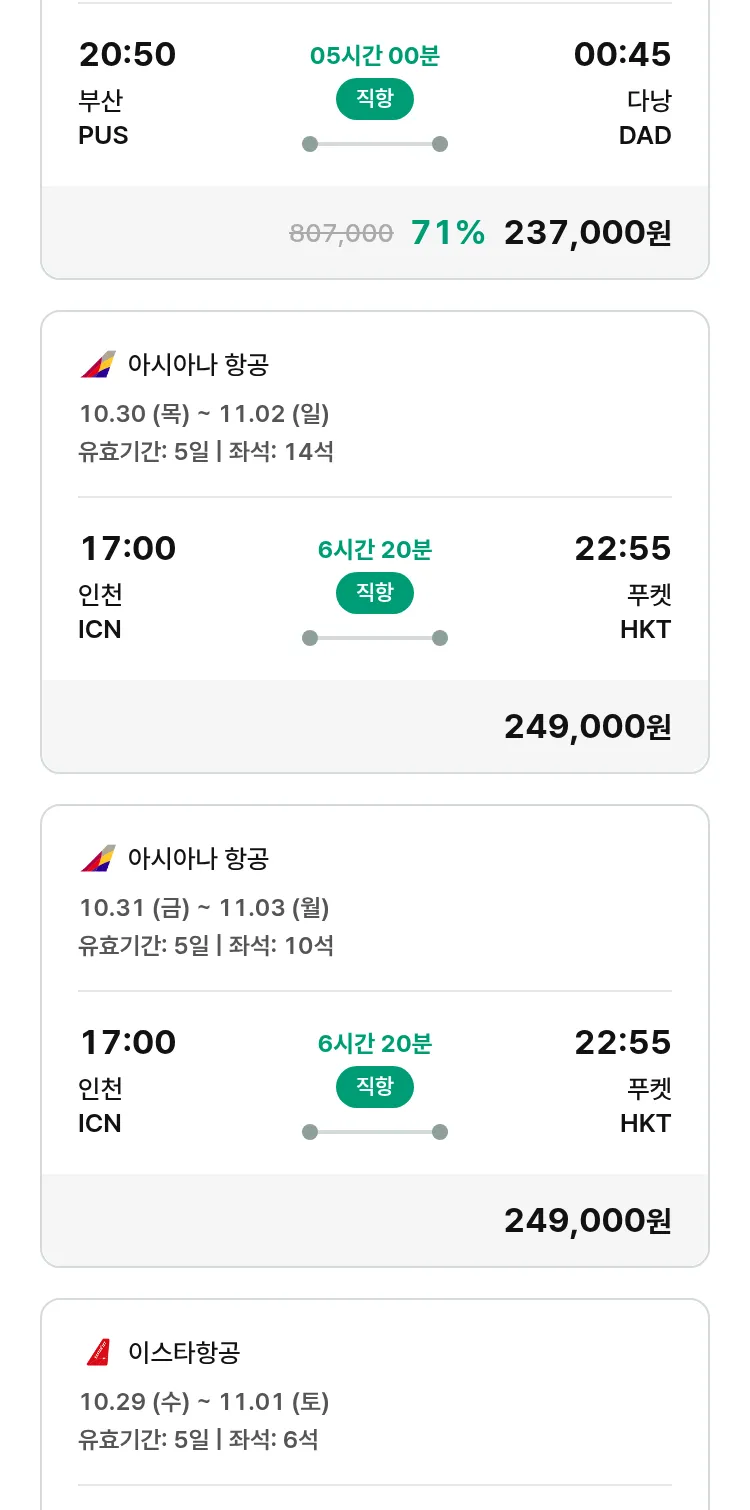Click the 71% discount label

point(447,233)
